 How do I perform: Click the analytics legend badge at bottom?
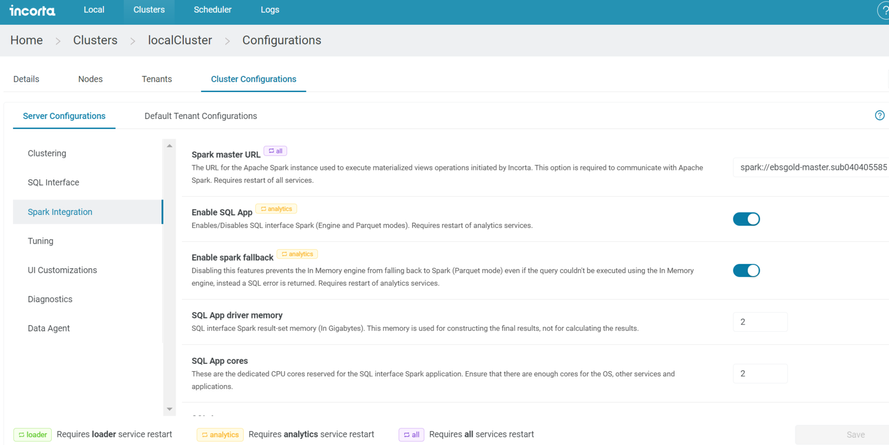[220, 435]
